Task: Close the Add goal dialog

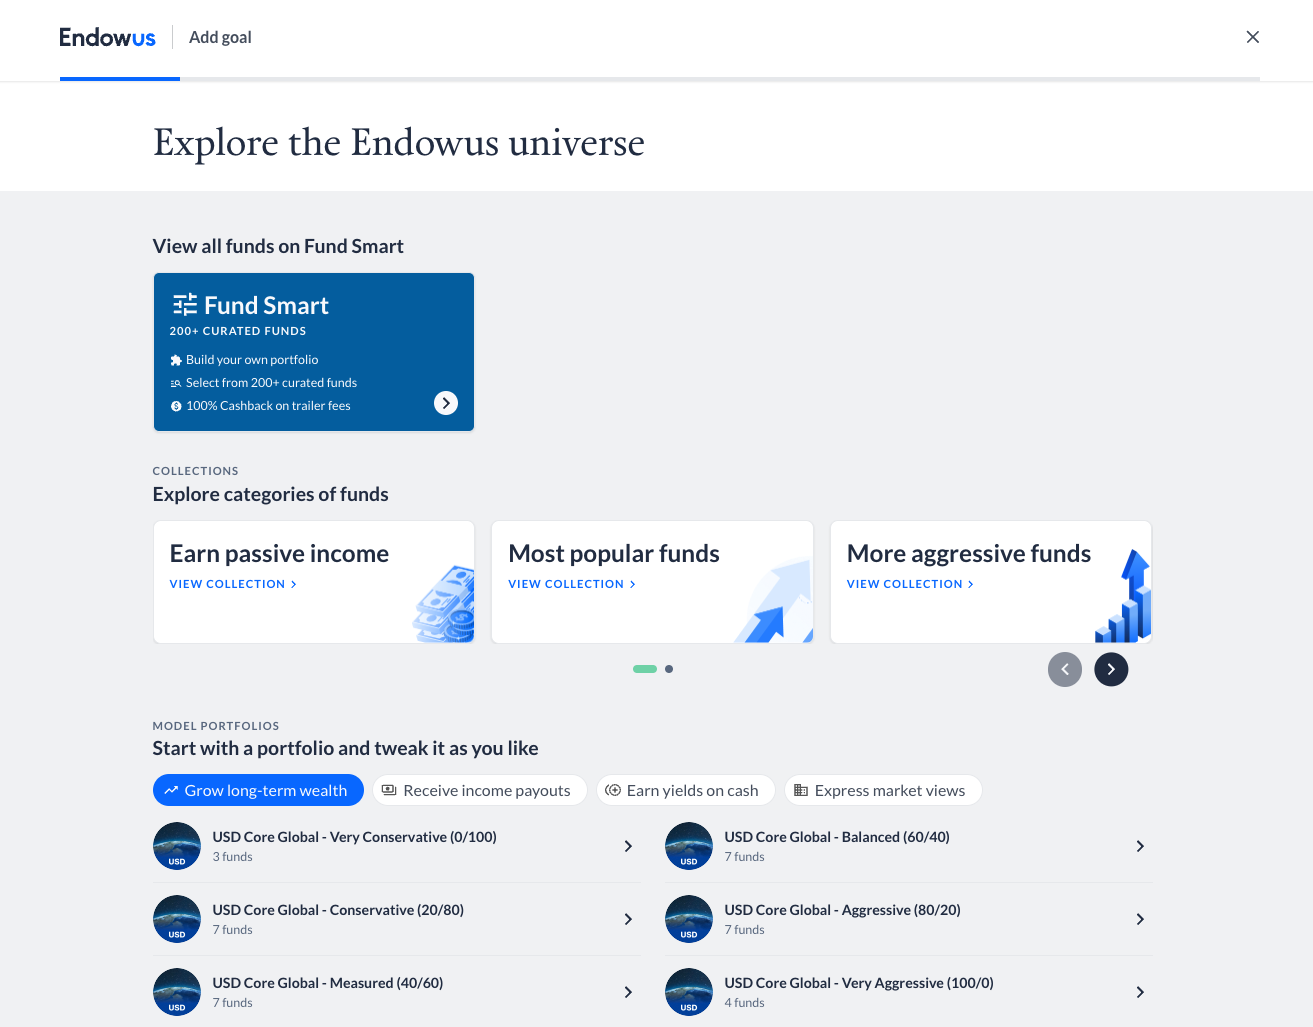Action: coord(1252,37)
